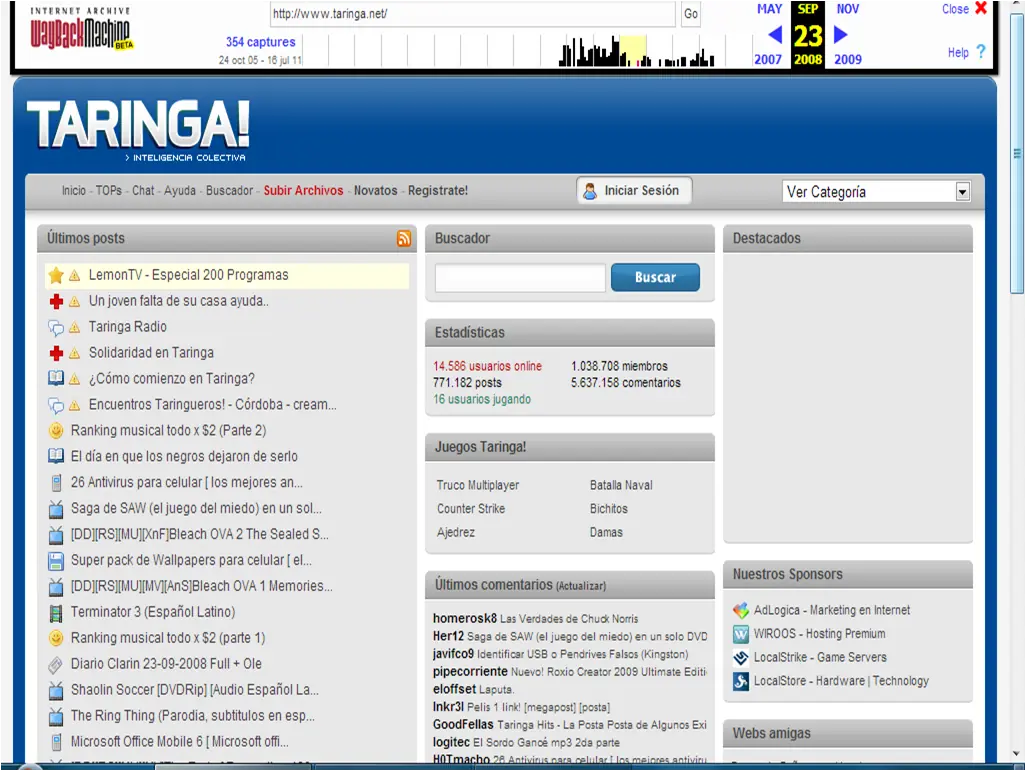Click the star icon beside LemonTV post
This screenshot has width=1026, height=771.
click(x=56, y=276)
